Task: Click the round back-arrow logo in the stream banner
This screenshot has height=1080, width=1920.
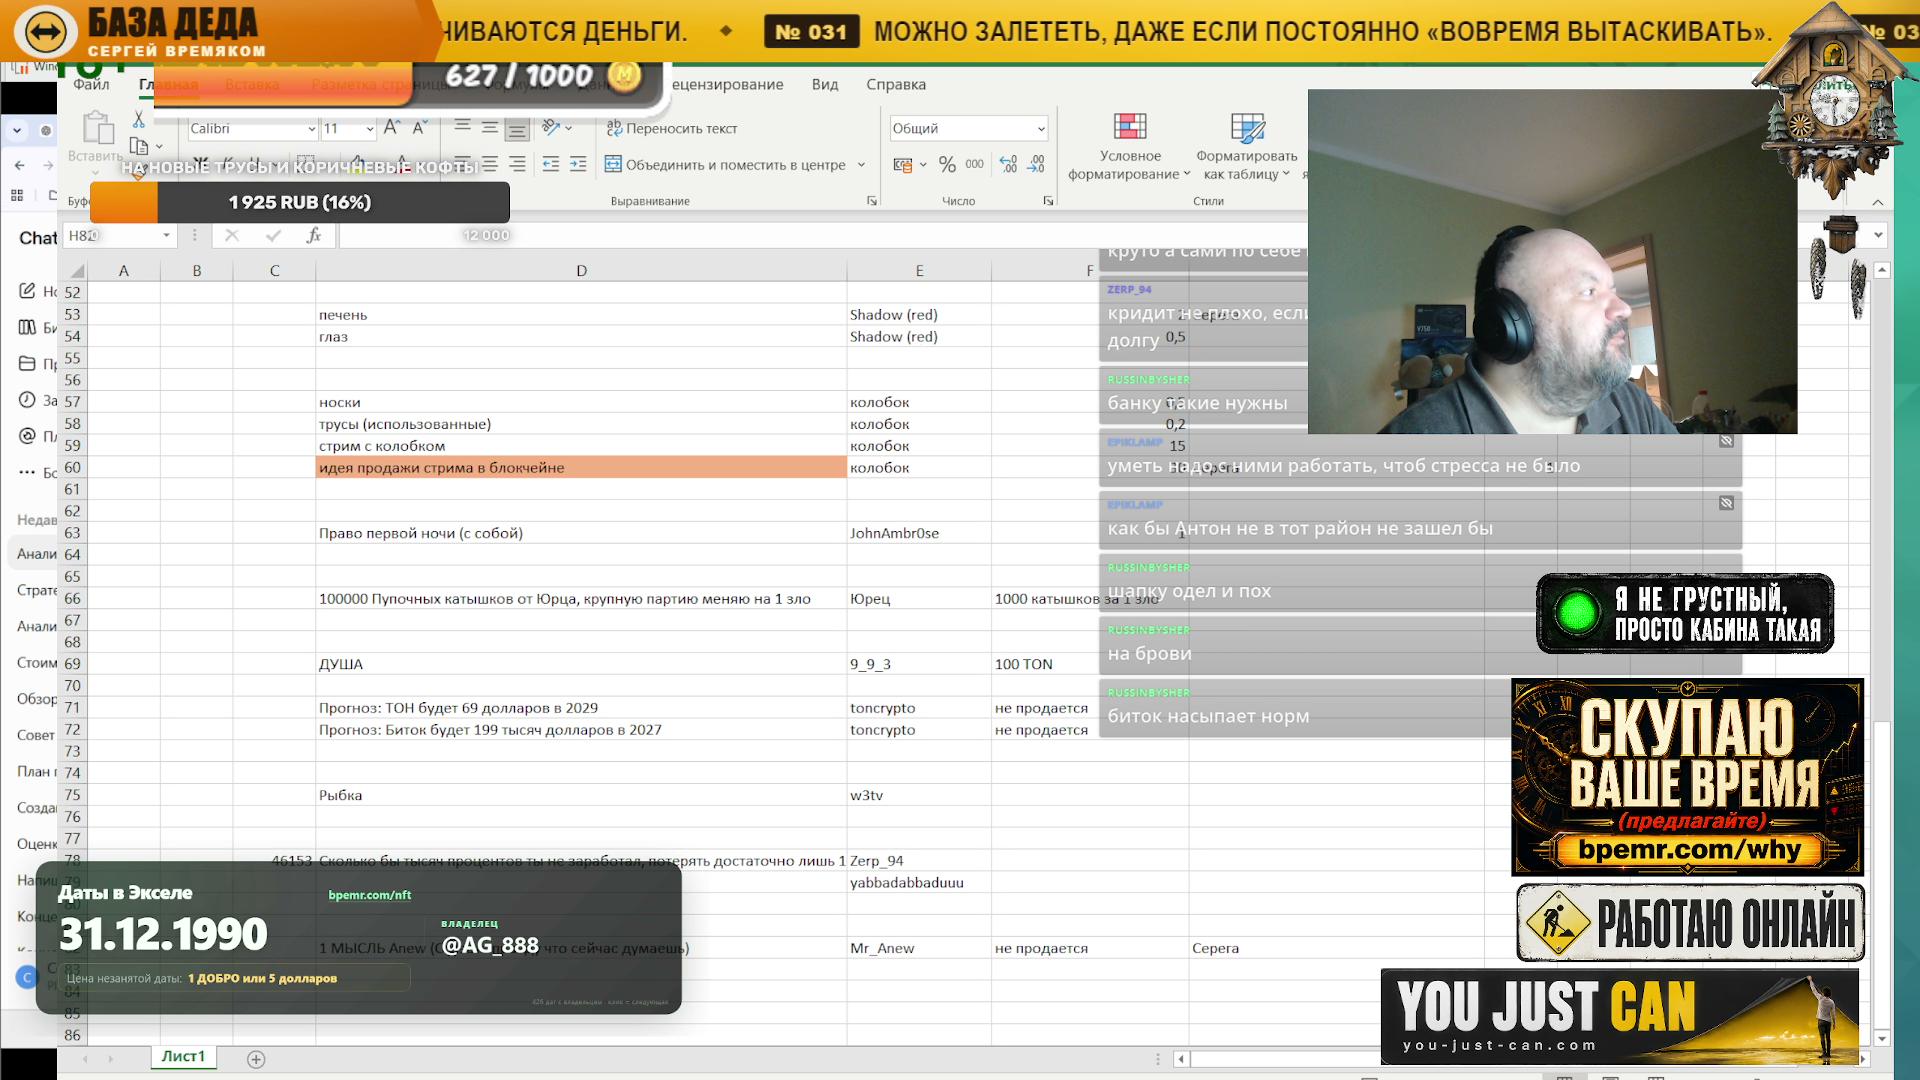Action: pos(45,32)
